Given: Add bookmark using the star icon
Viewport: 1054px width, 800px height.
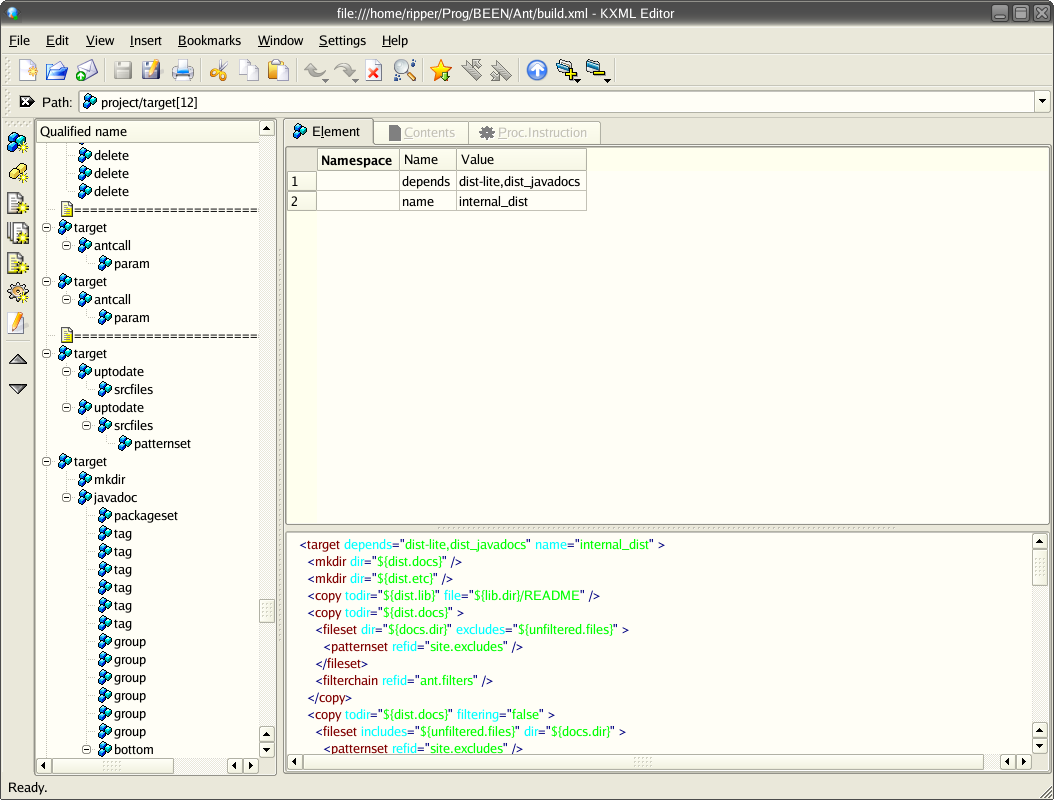Looking at the screenshot, I should click(x=441, y=71).
